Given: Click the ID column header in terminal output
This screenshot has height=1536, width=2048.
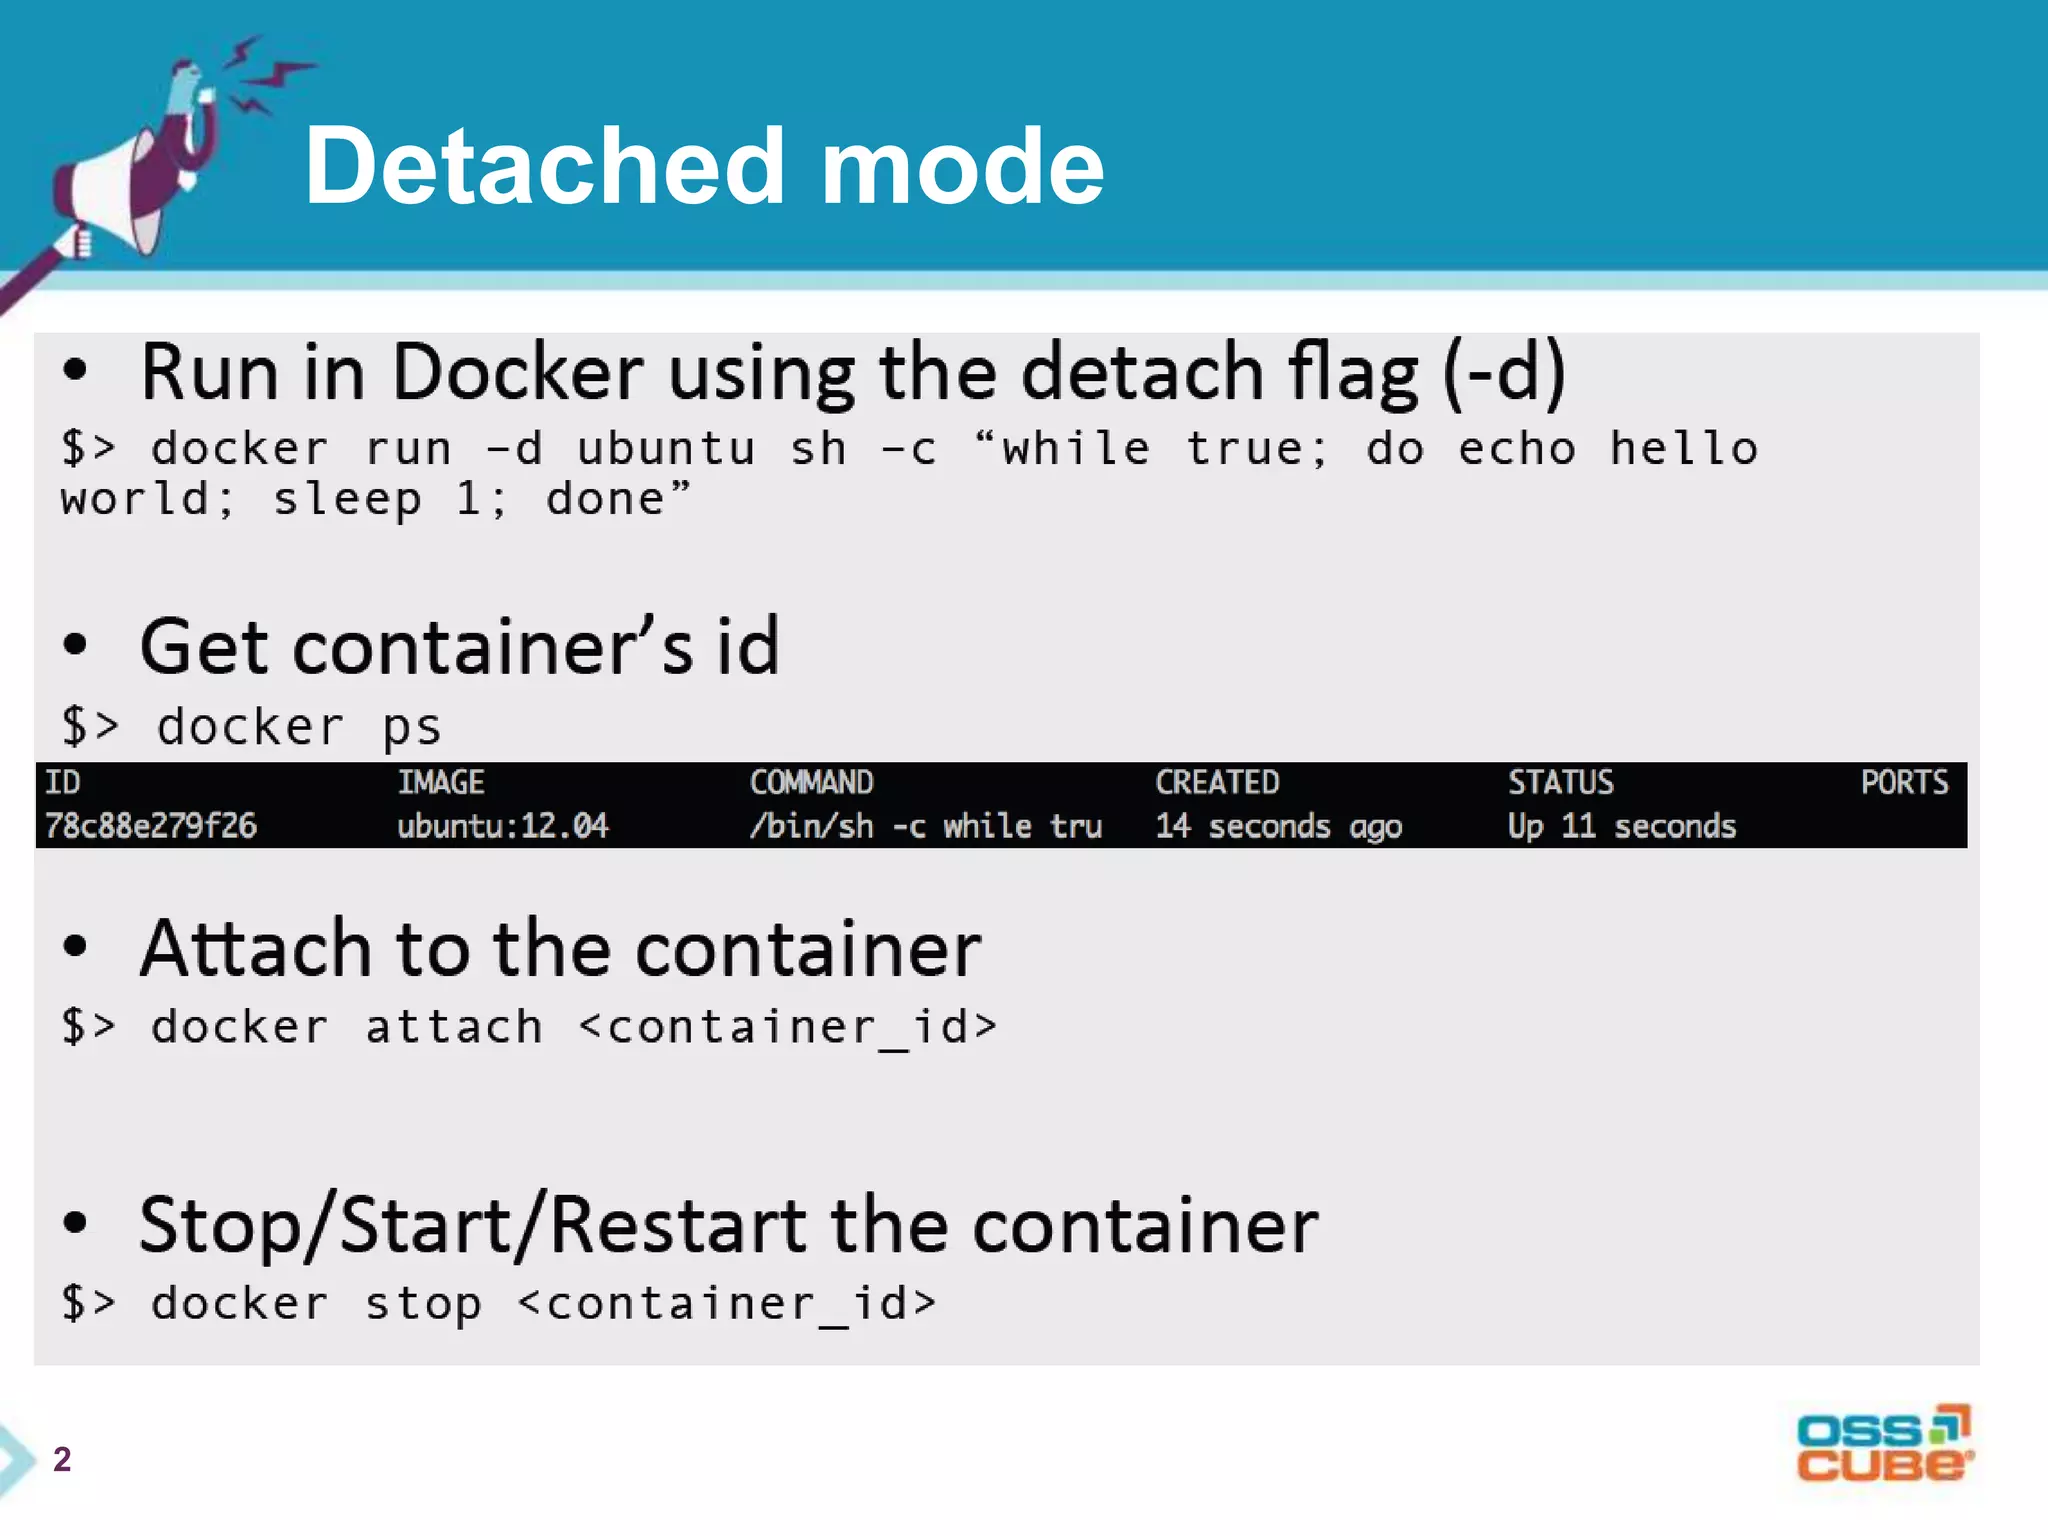Looking at the screenshot, I should (63, 782).
